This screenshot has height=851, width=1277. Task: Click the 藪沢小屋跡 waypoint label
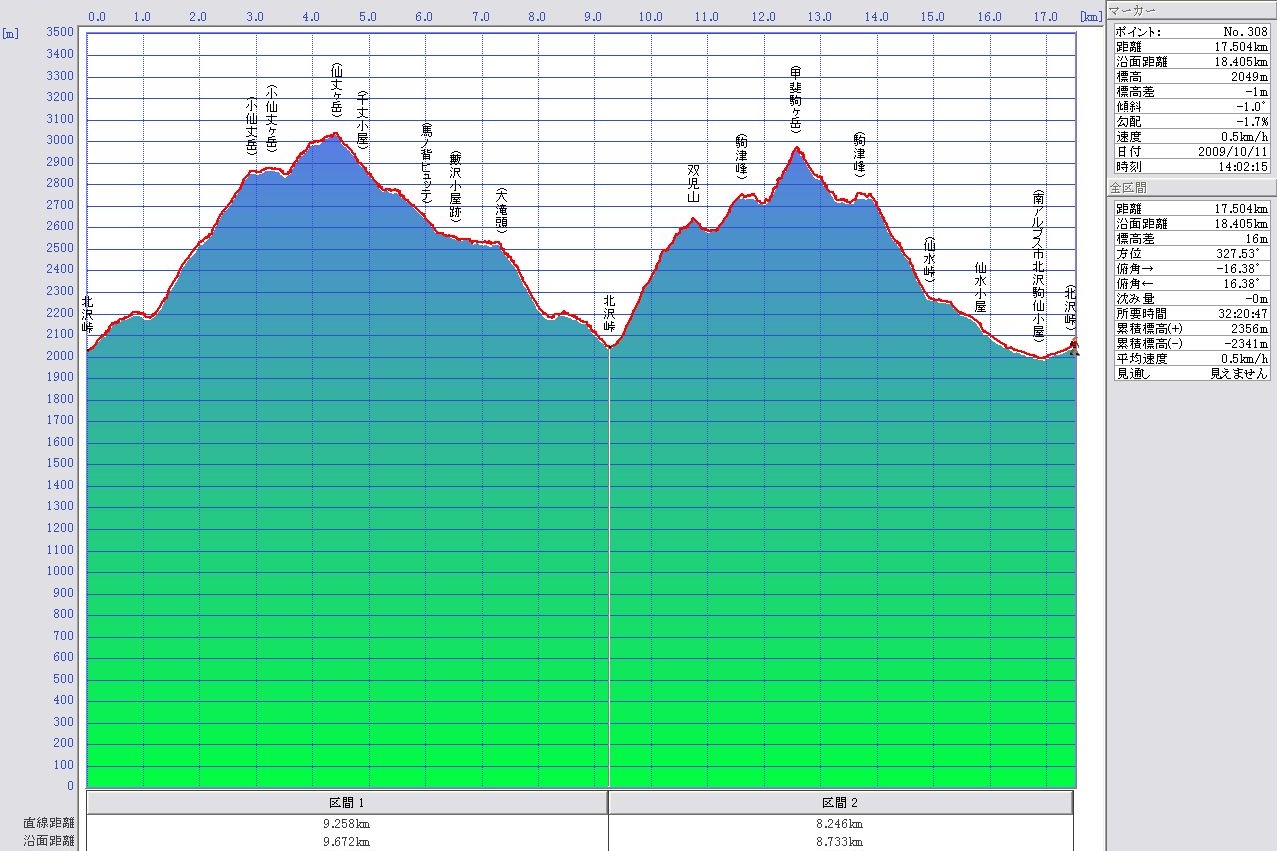click(455, 186)
